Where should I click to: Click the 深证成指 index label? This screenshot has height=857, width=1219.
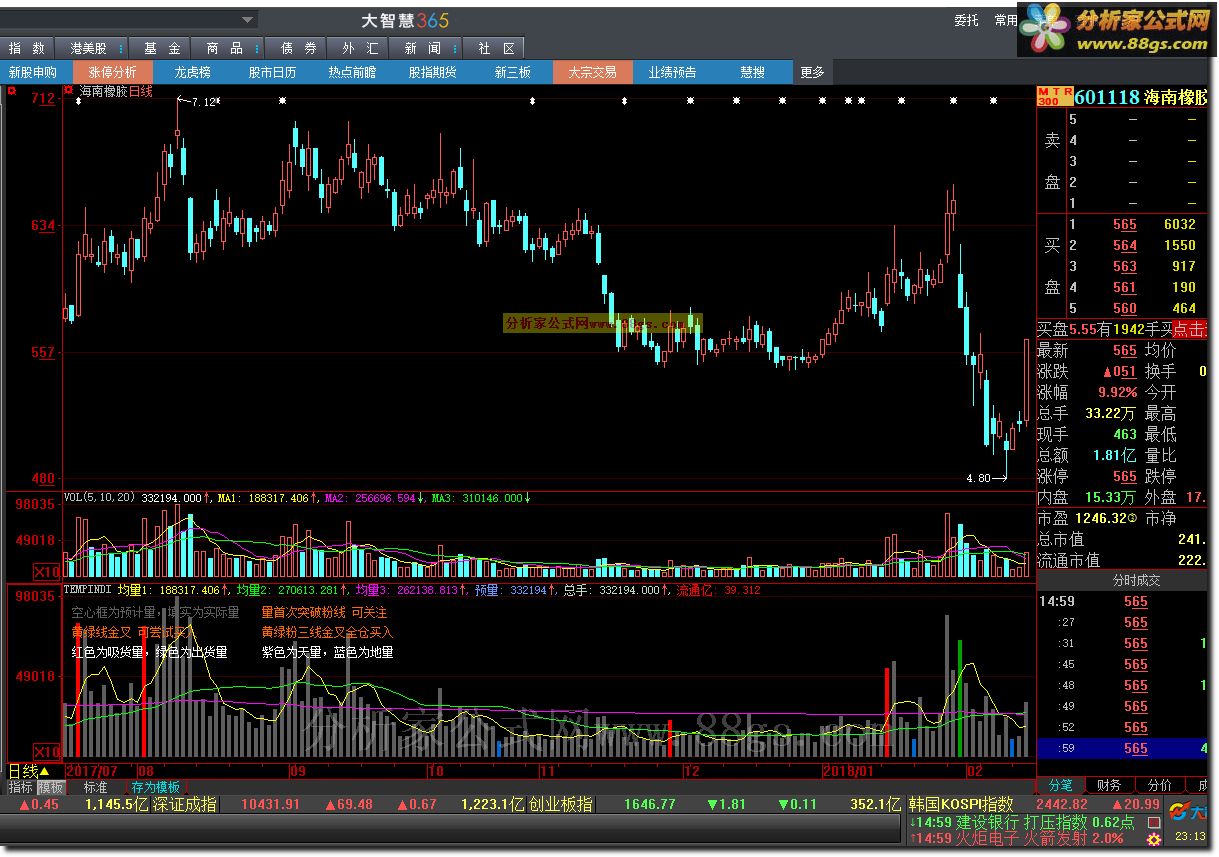coord(185,804)
